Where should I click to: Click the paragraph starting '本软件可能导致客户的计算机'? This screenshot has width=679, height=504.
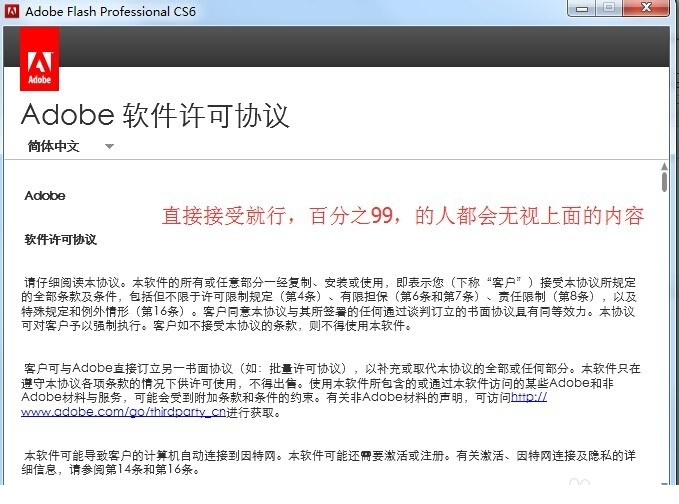point(328,462)
